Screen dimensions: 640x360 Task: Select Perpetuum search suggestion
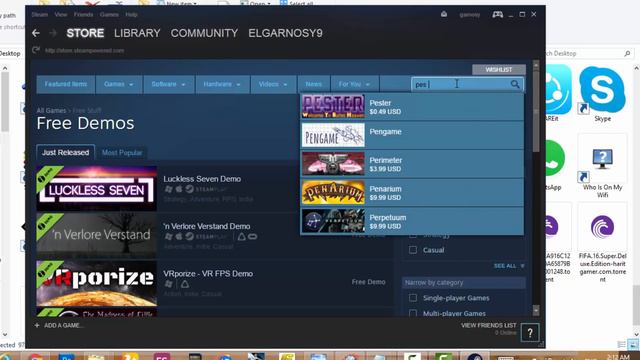tap(412, 221)
